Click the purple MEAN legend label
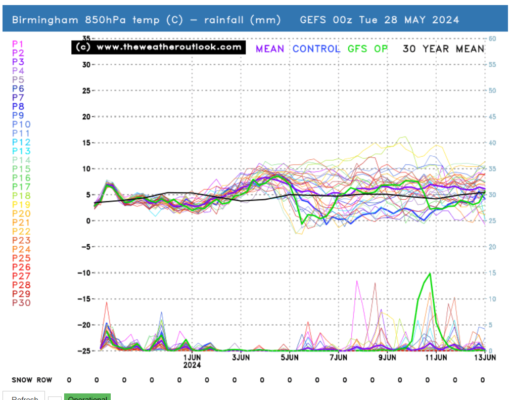This screenshot has width=511, height=400. [270, 49]
